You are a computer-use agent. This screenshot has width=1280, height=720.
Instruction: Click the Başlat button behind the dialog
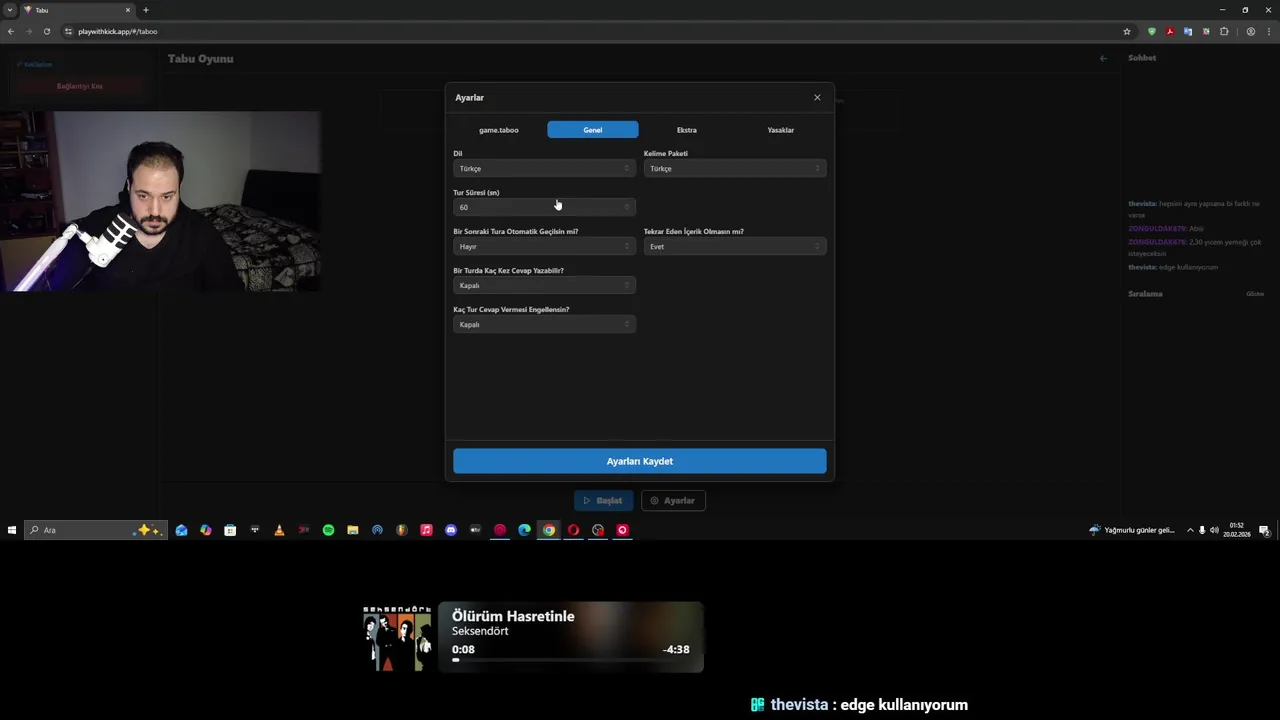[603, 500]
